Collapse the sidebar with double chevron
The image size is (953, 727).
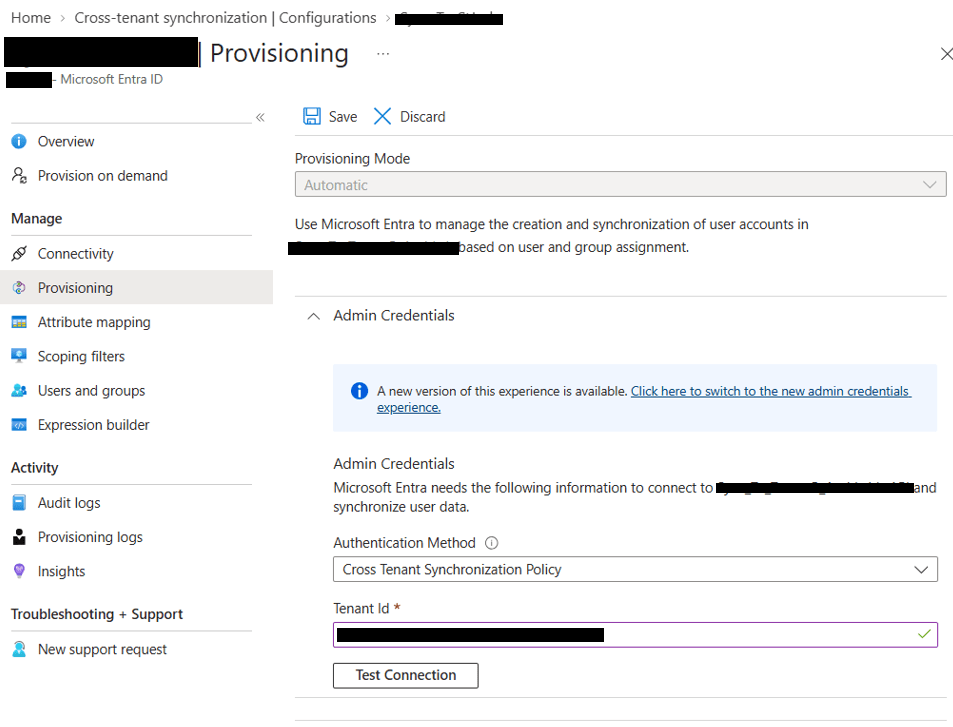[x=260, y=117]
